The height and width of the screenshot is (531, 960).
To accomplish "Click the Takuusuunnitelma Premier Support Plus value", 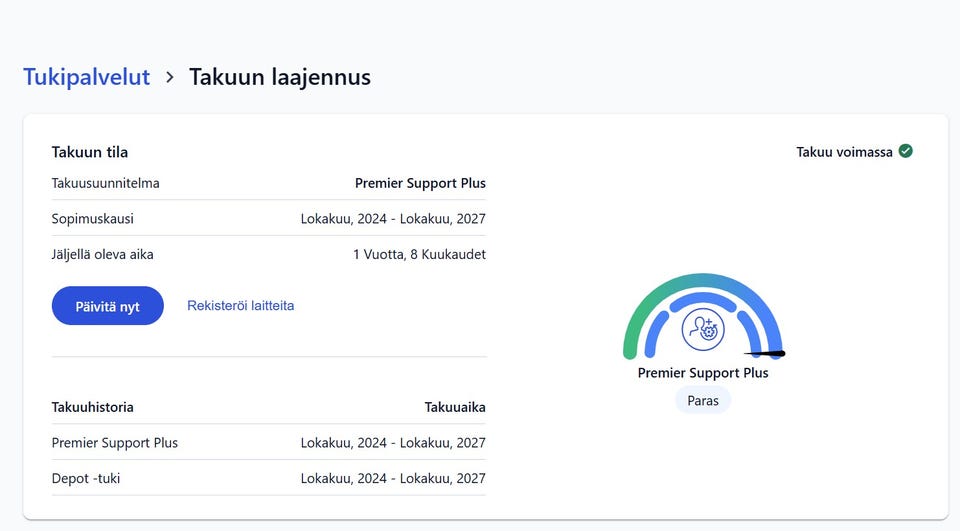I will (420, 183).
